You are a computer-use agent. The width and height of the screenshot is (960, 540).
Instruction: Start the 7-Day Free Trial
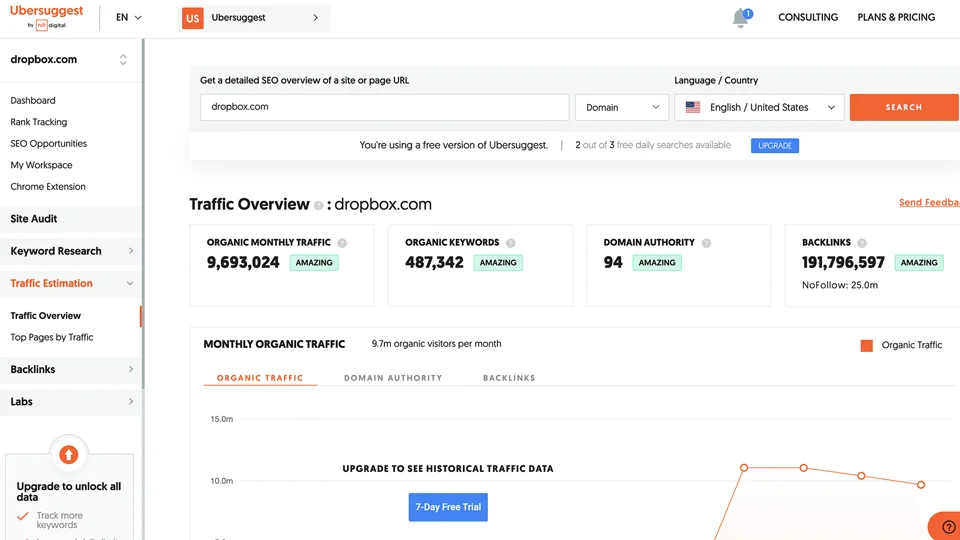pyautogui.click(x=448, y=507)
